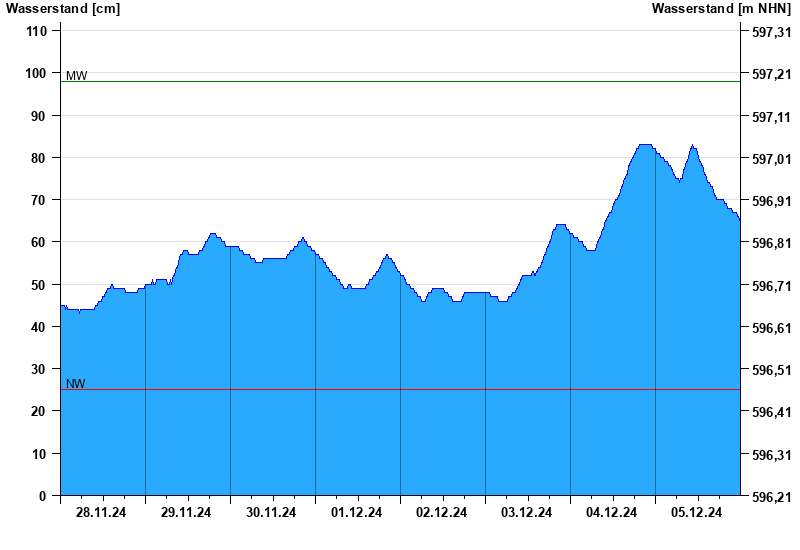
Task: Click the 596,21 value on right axis
Action: [x=772, y=497]
